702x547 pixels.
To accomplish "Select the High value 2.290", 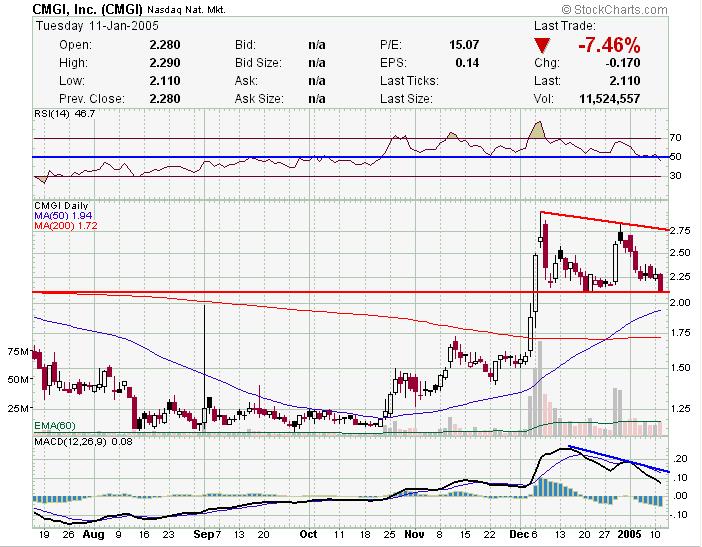I will point(165,63).
